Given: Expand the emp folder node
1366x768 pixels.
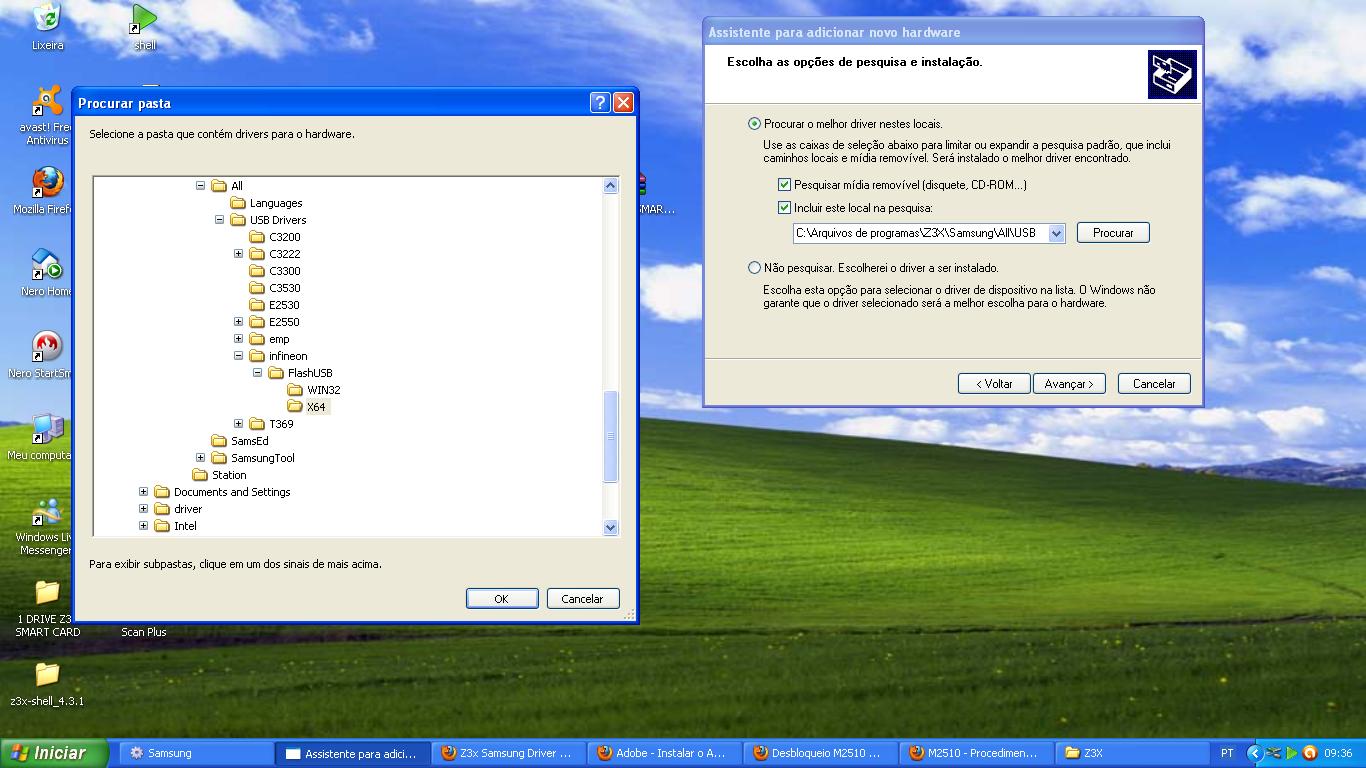Looking at the screenshot, I should [238, 339].
